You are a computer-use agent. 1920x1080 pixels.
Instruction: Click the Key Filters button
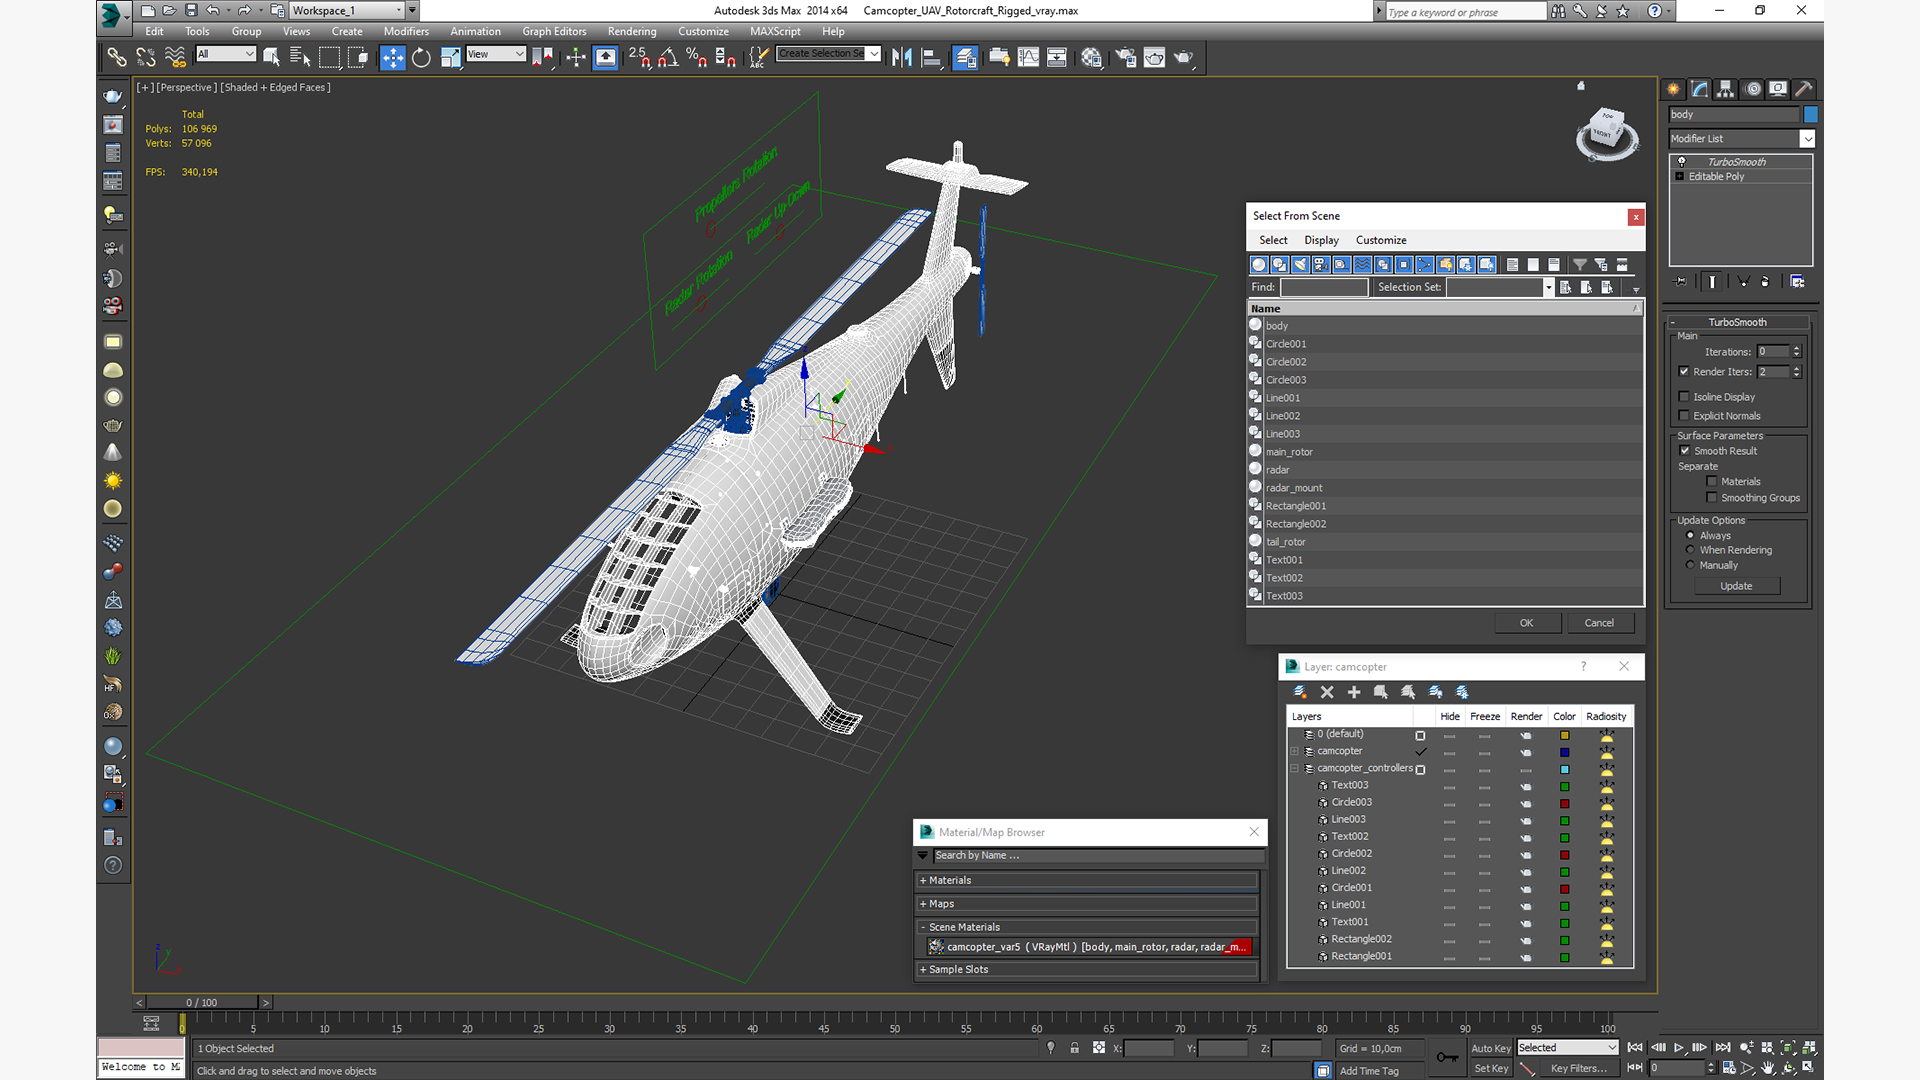pyautogui.click(x=1578, y=1069)
